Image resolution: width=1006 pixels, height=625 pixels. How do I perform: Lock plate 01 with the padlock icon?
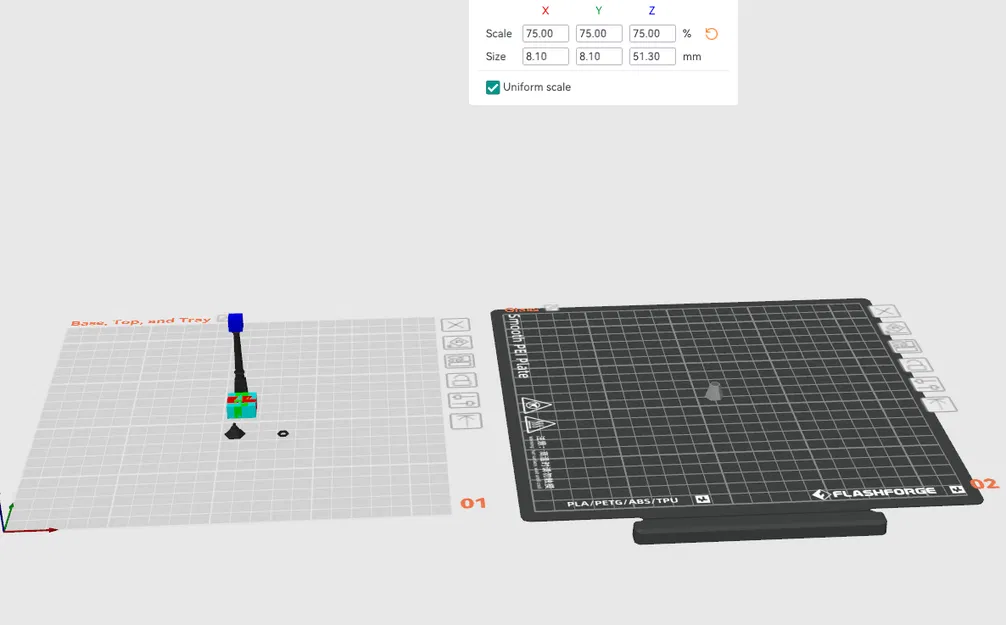[461, 381]
